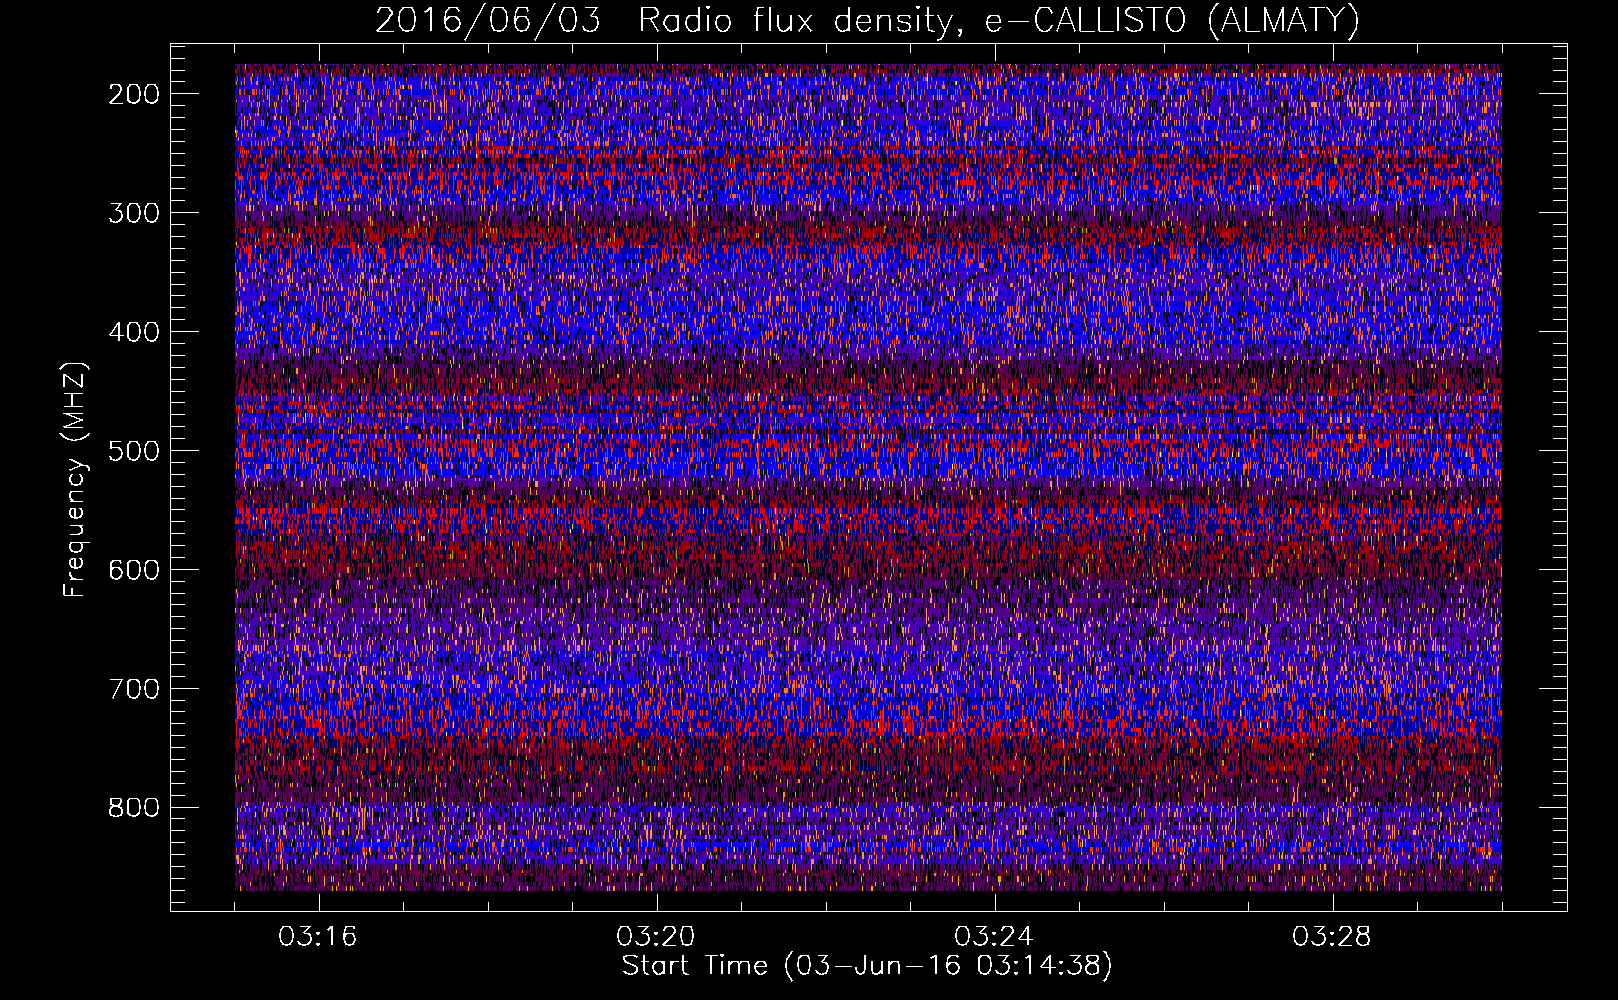Click the 700 frequency tick label
Screen dimensions: 1618x1000
point(133,689)
